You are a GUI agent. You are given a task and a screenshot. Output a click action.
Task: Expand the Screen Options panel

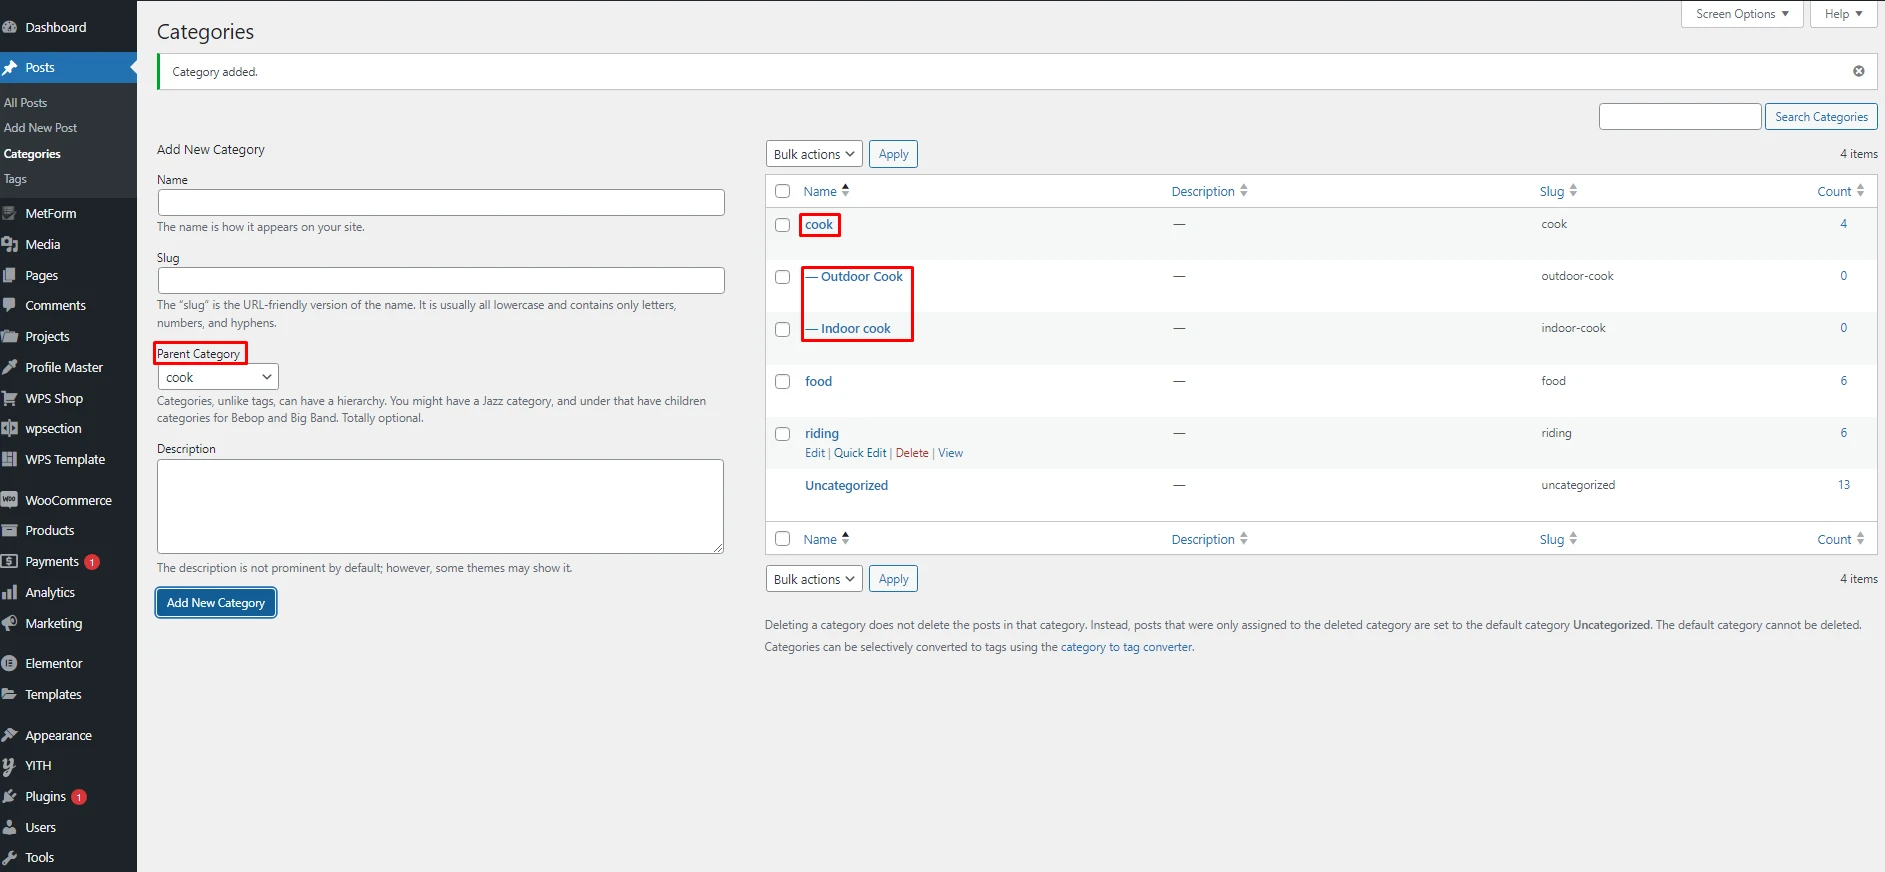pyautogui.click(x=1741, y=14)
